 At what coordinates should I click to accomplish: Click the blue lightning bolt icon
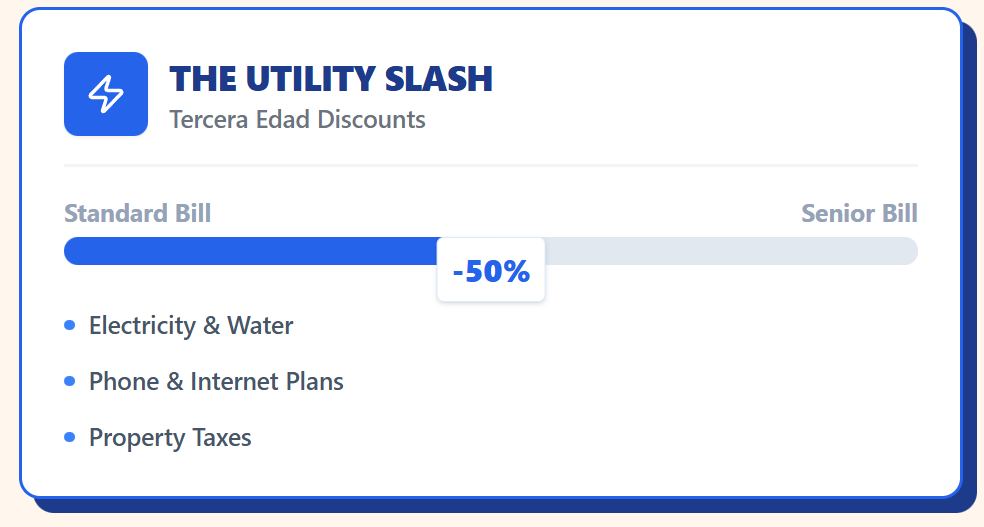(x=106, y=94)
